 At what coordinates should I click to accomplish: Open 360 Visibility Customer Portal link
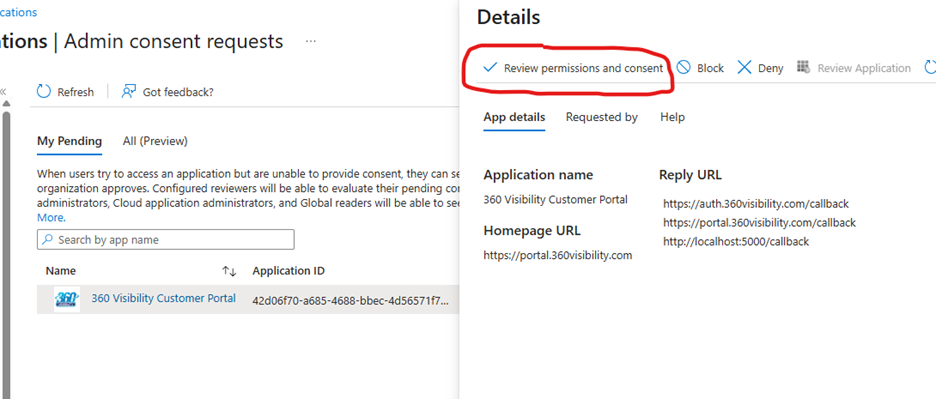(x=164, y=298)
